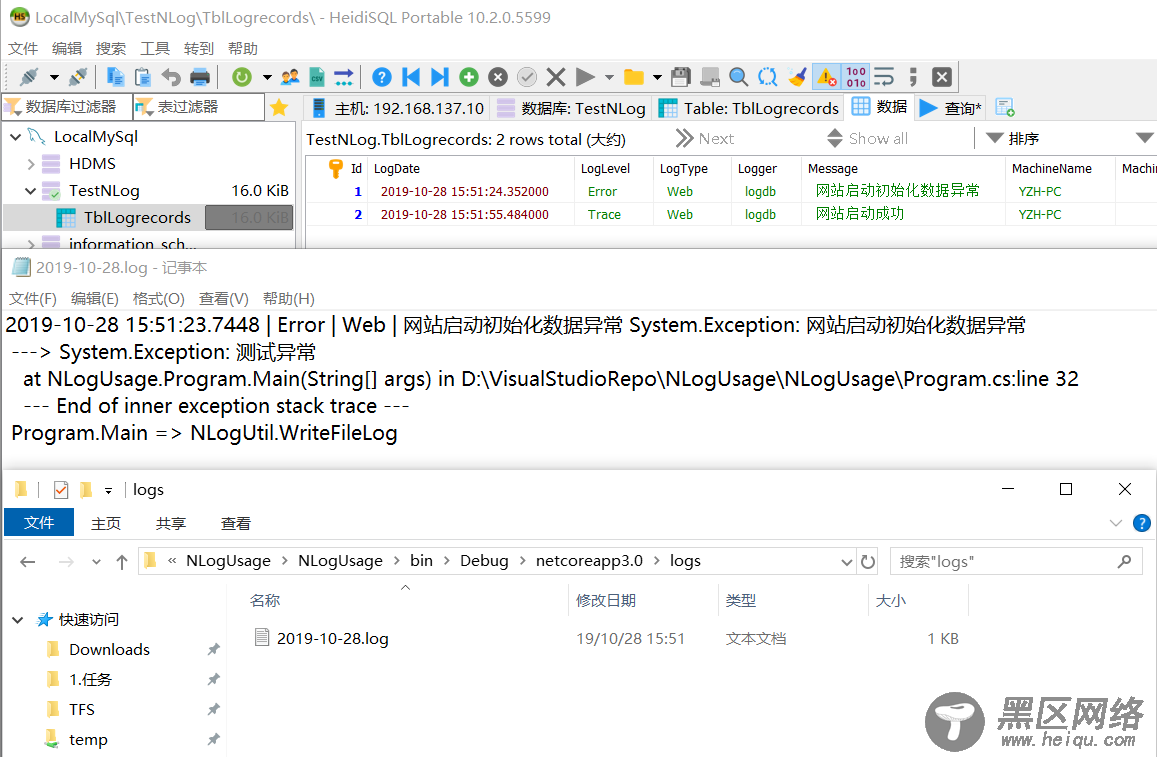1157x757 pixels.
Task: Click the blue help question mark icon
Action: [x=381, y=77]
